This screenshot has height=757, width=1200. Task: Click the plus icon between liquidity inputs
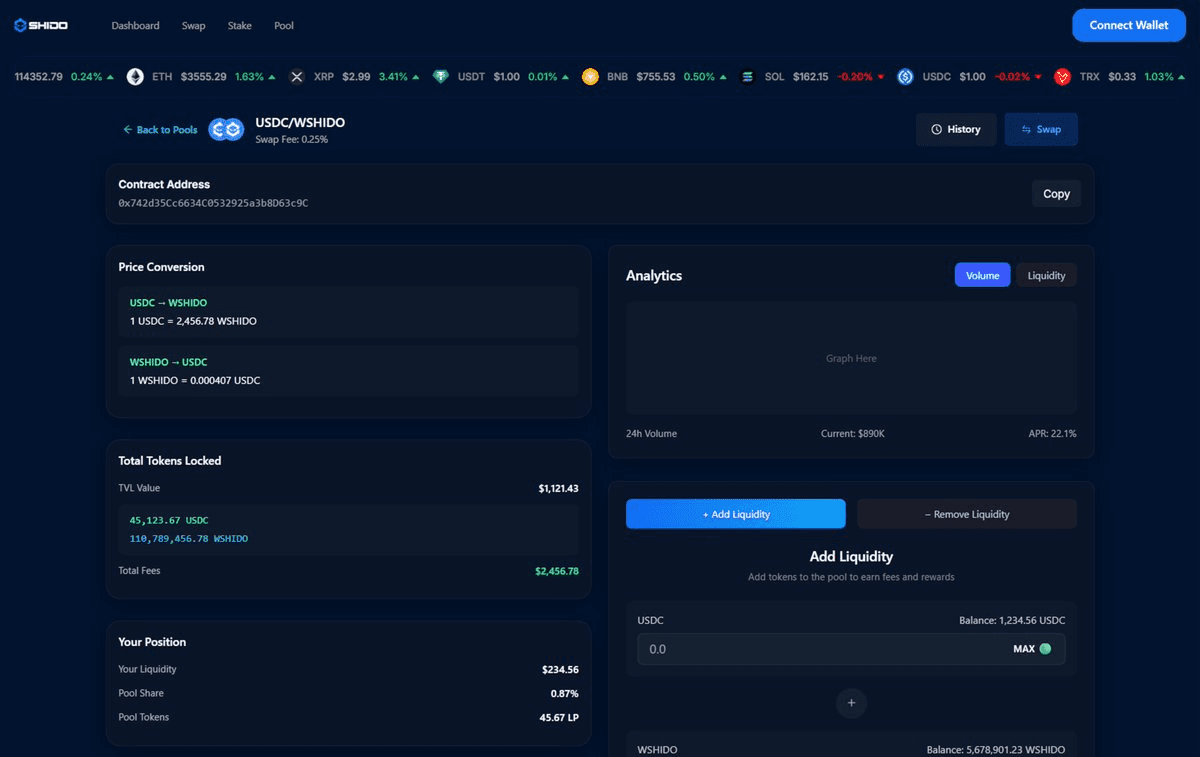coord(851,703)
